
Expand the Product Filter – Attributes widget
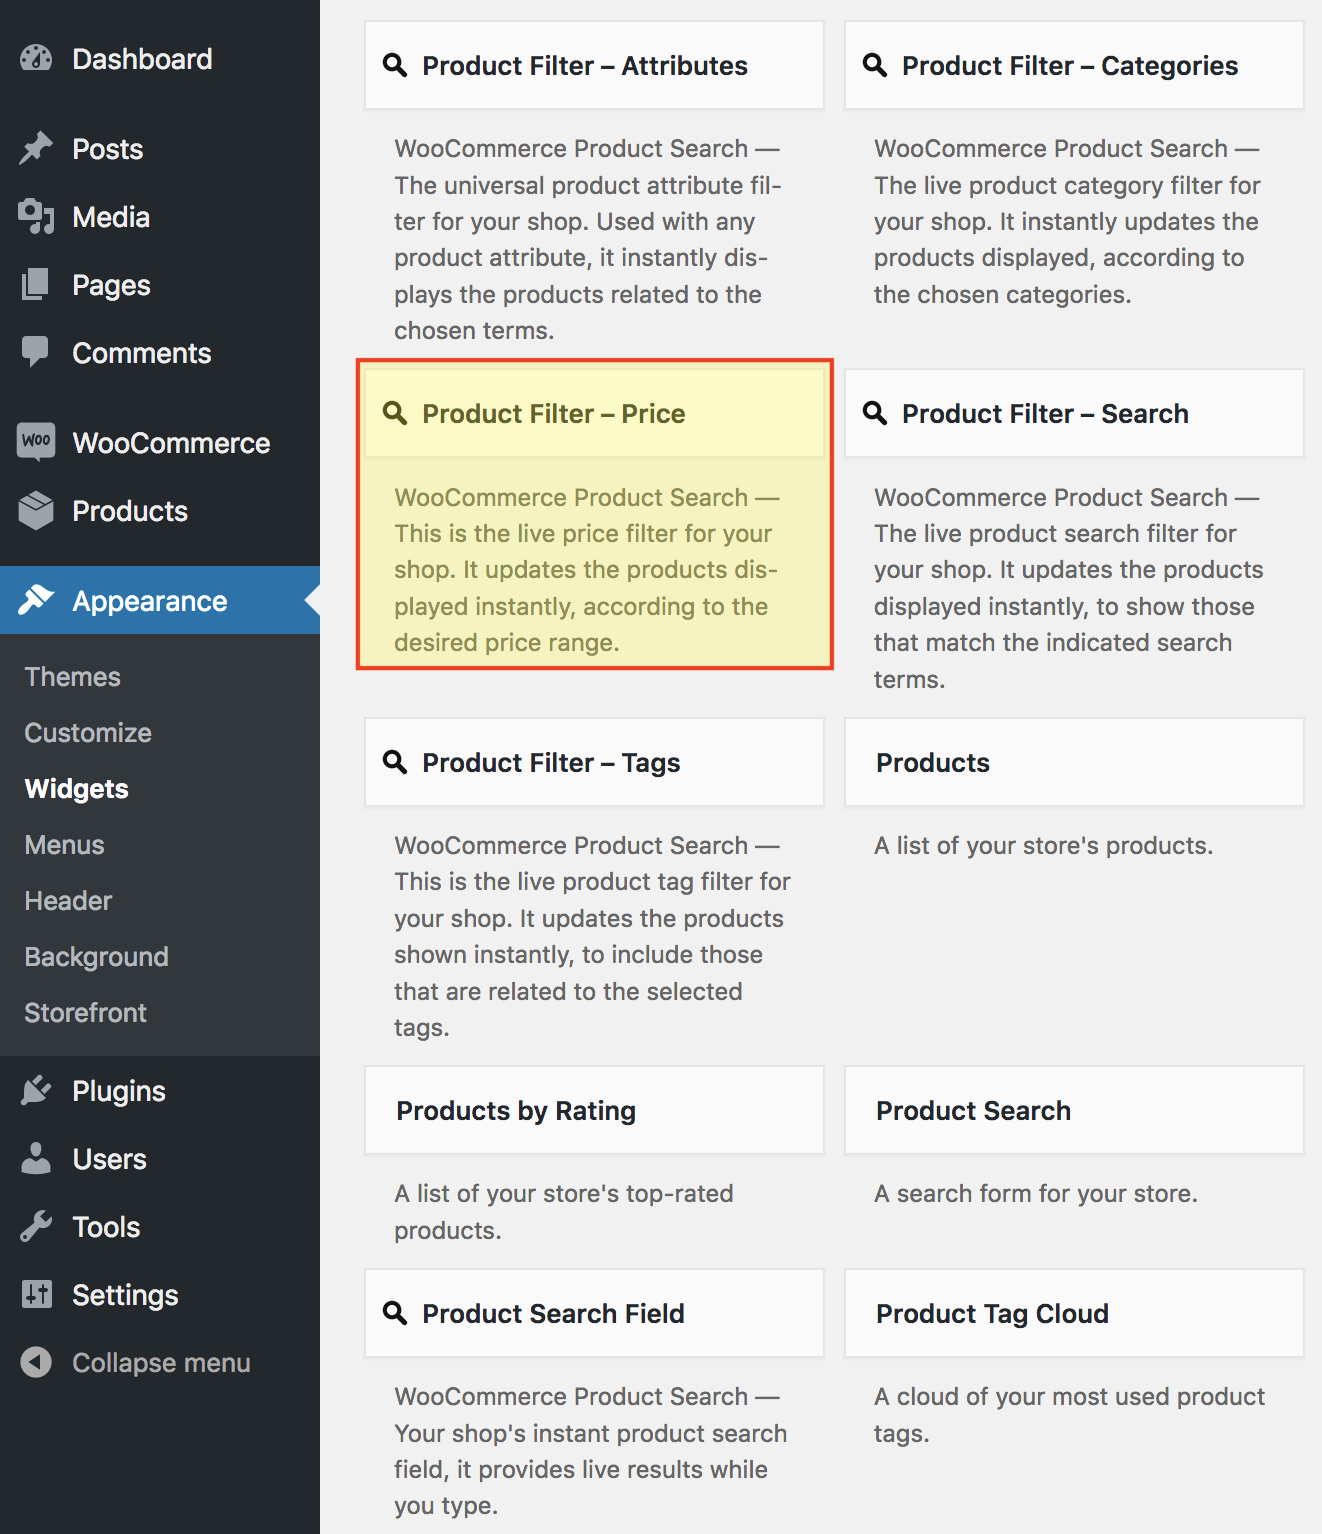click(x=594, y=65)
